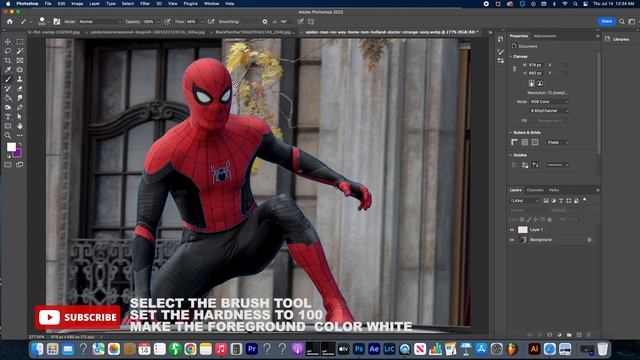Select the Crop tool

[8, 60]
